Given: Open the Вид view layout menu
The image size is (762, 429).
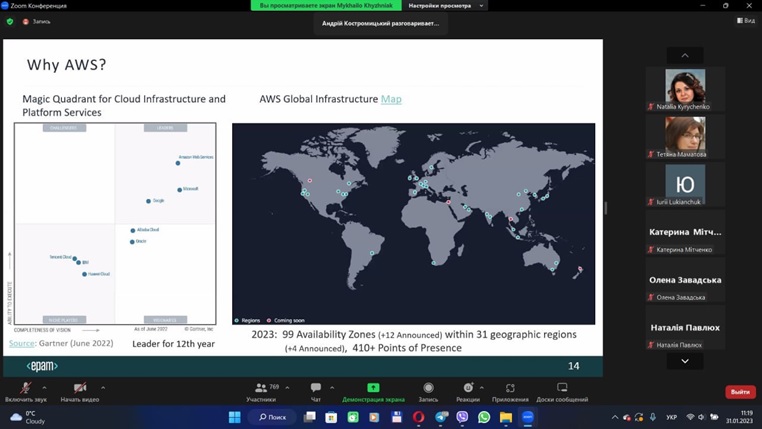Looking at the screenshot, I should pyautogui.click(x=746, y=20).
